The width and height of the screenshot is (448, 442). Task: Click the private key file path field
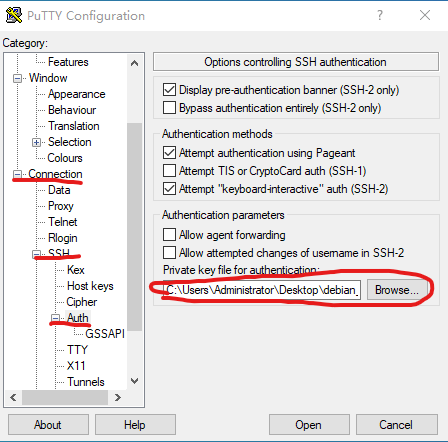click(x=262, y=290)
